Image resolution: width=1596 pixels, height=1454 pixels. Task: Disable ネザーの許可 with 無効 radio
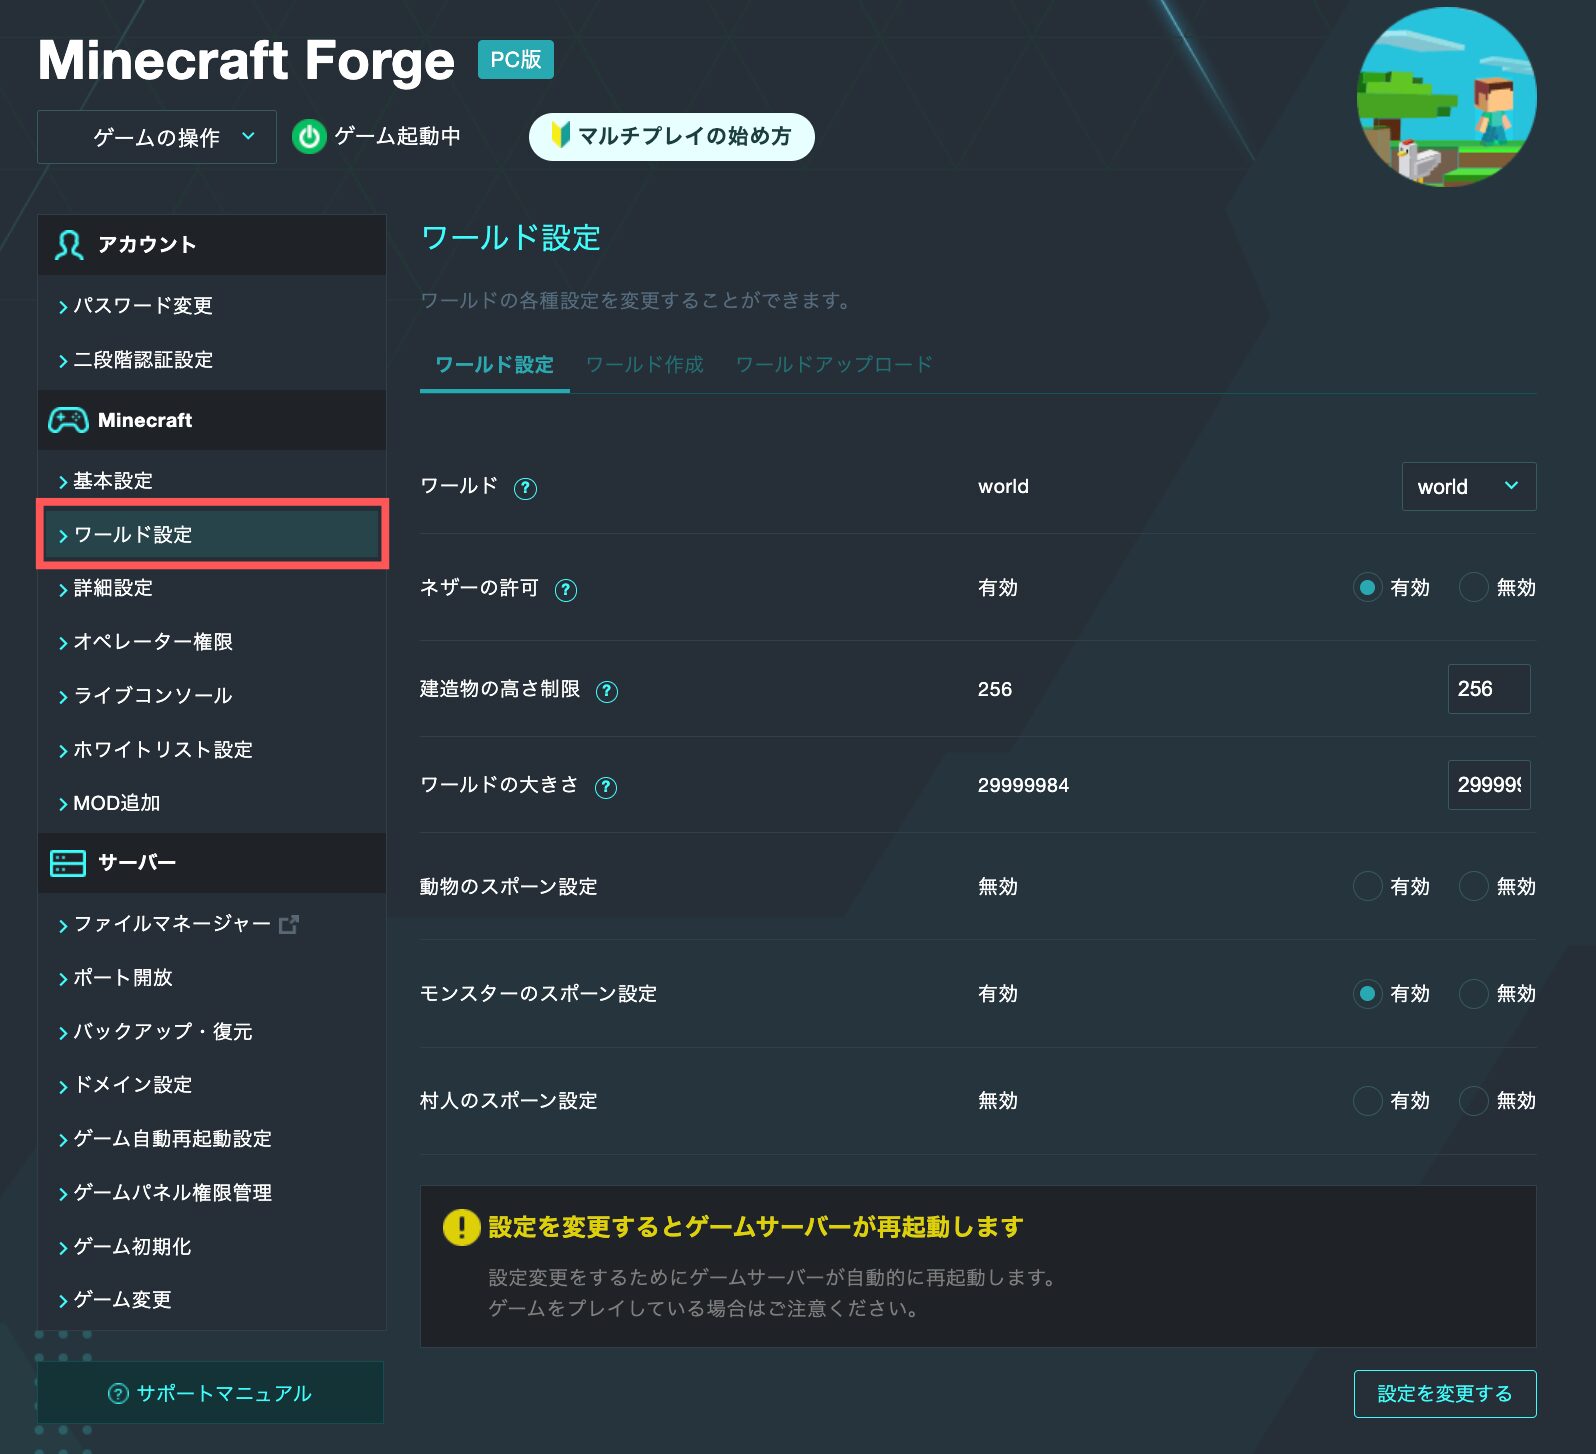[x=1473, y=587]
